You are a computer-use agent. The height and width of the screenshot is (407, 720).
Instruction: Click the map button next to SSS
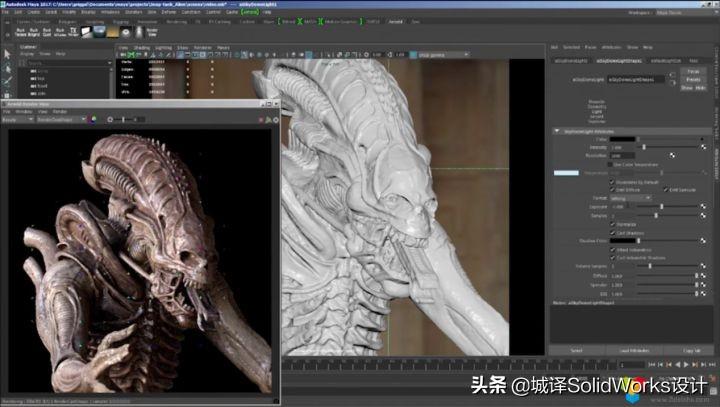[703, 294]
